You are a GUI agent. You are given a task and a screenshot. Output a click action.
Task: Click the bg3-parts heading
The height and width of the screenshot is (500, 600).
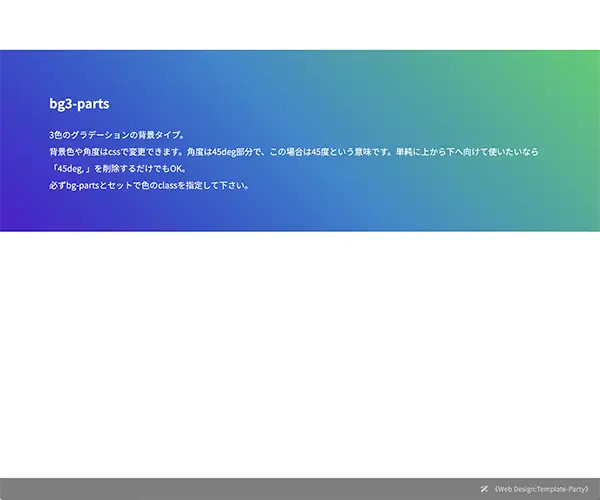coord(79,103)
